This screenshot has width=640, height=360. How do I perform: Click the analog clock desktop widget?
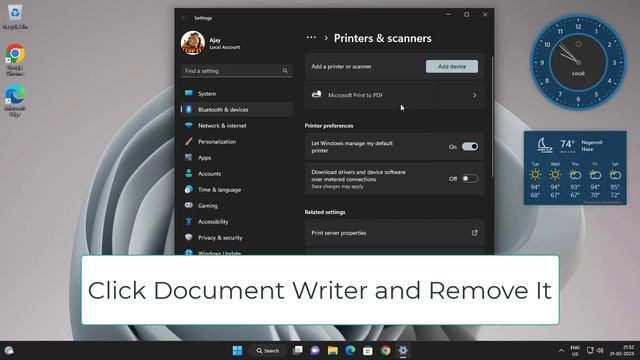(x=578, y=62)
